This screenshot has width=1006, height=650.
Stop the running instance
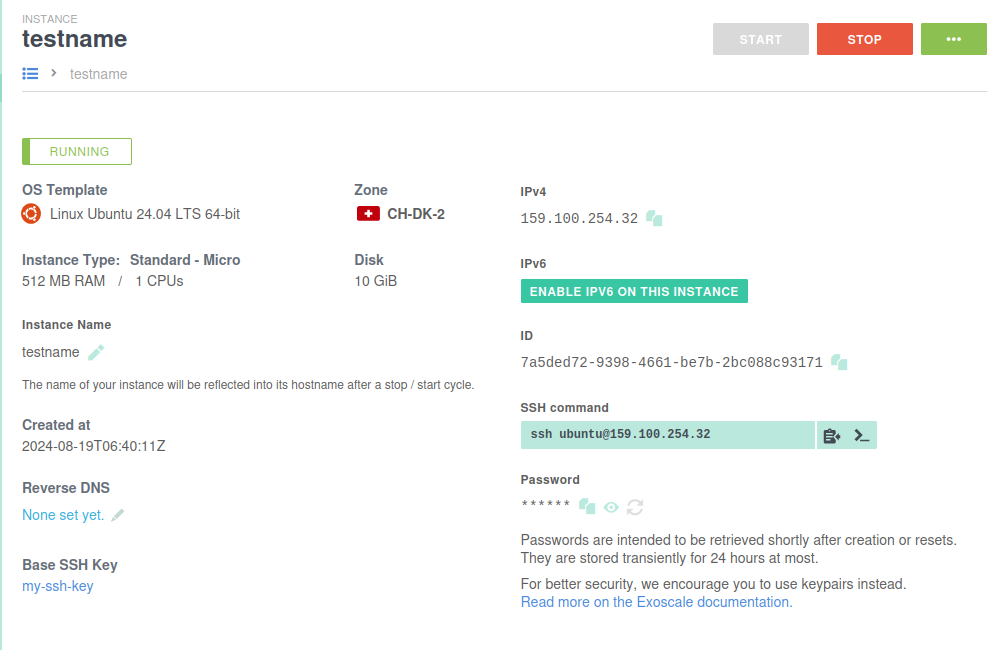point(864,39)
